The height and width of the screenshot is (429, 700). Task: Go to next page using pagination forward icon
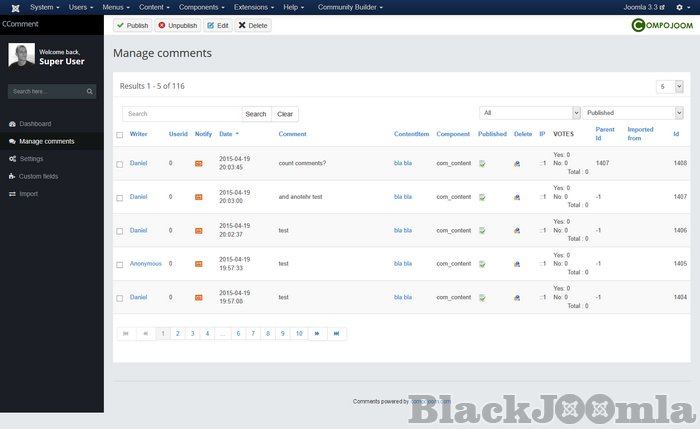[317, 333]
